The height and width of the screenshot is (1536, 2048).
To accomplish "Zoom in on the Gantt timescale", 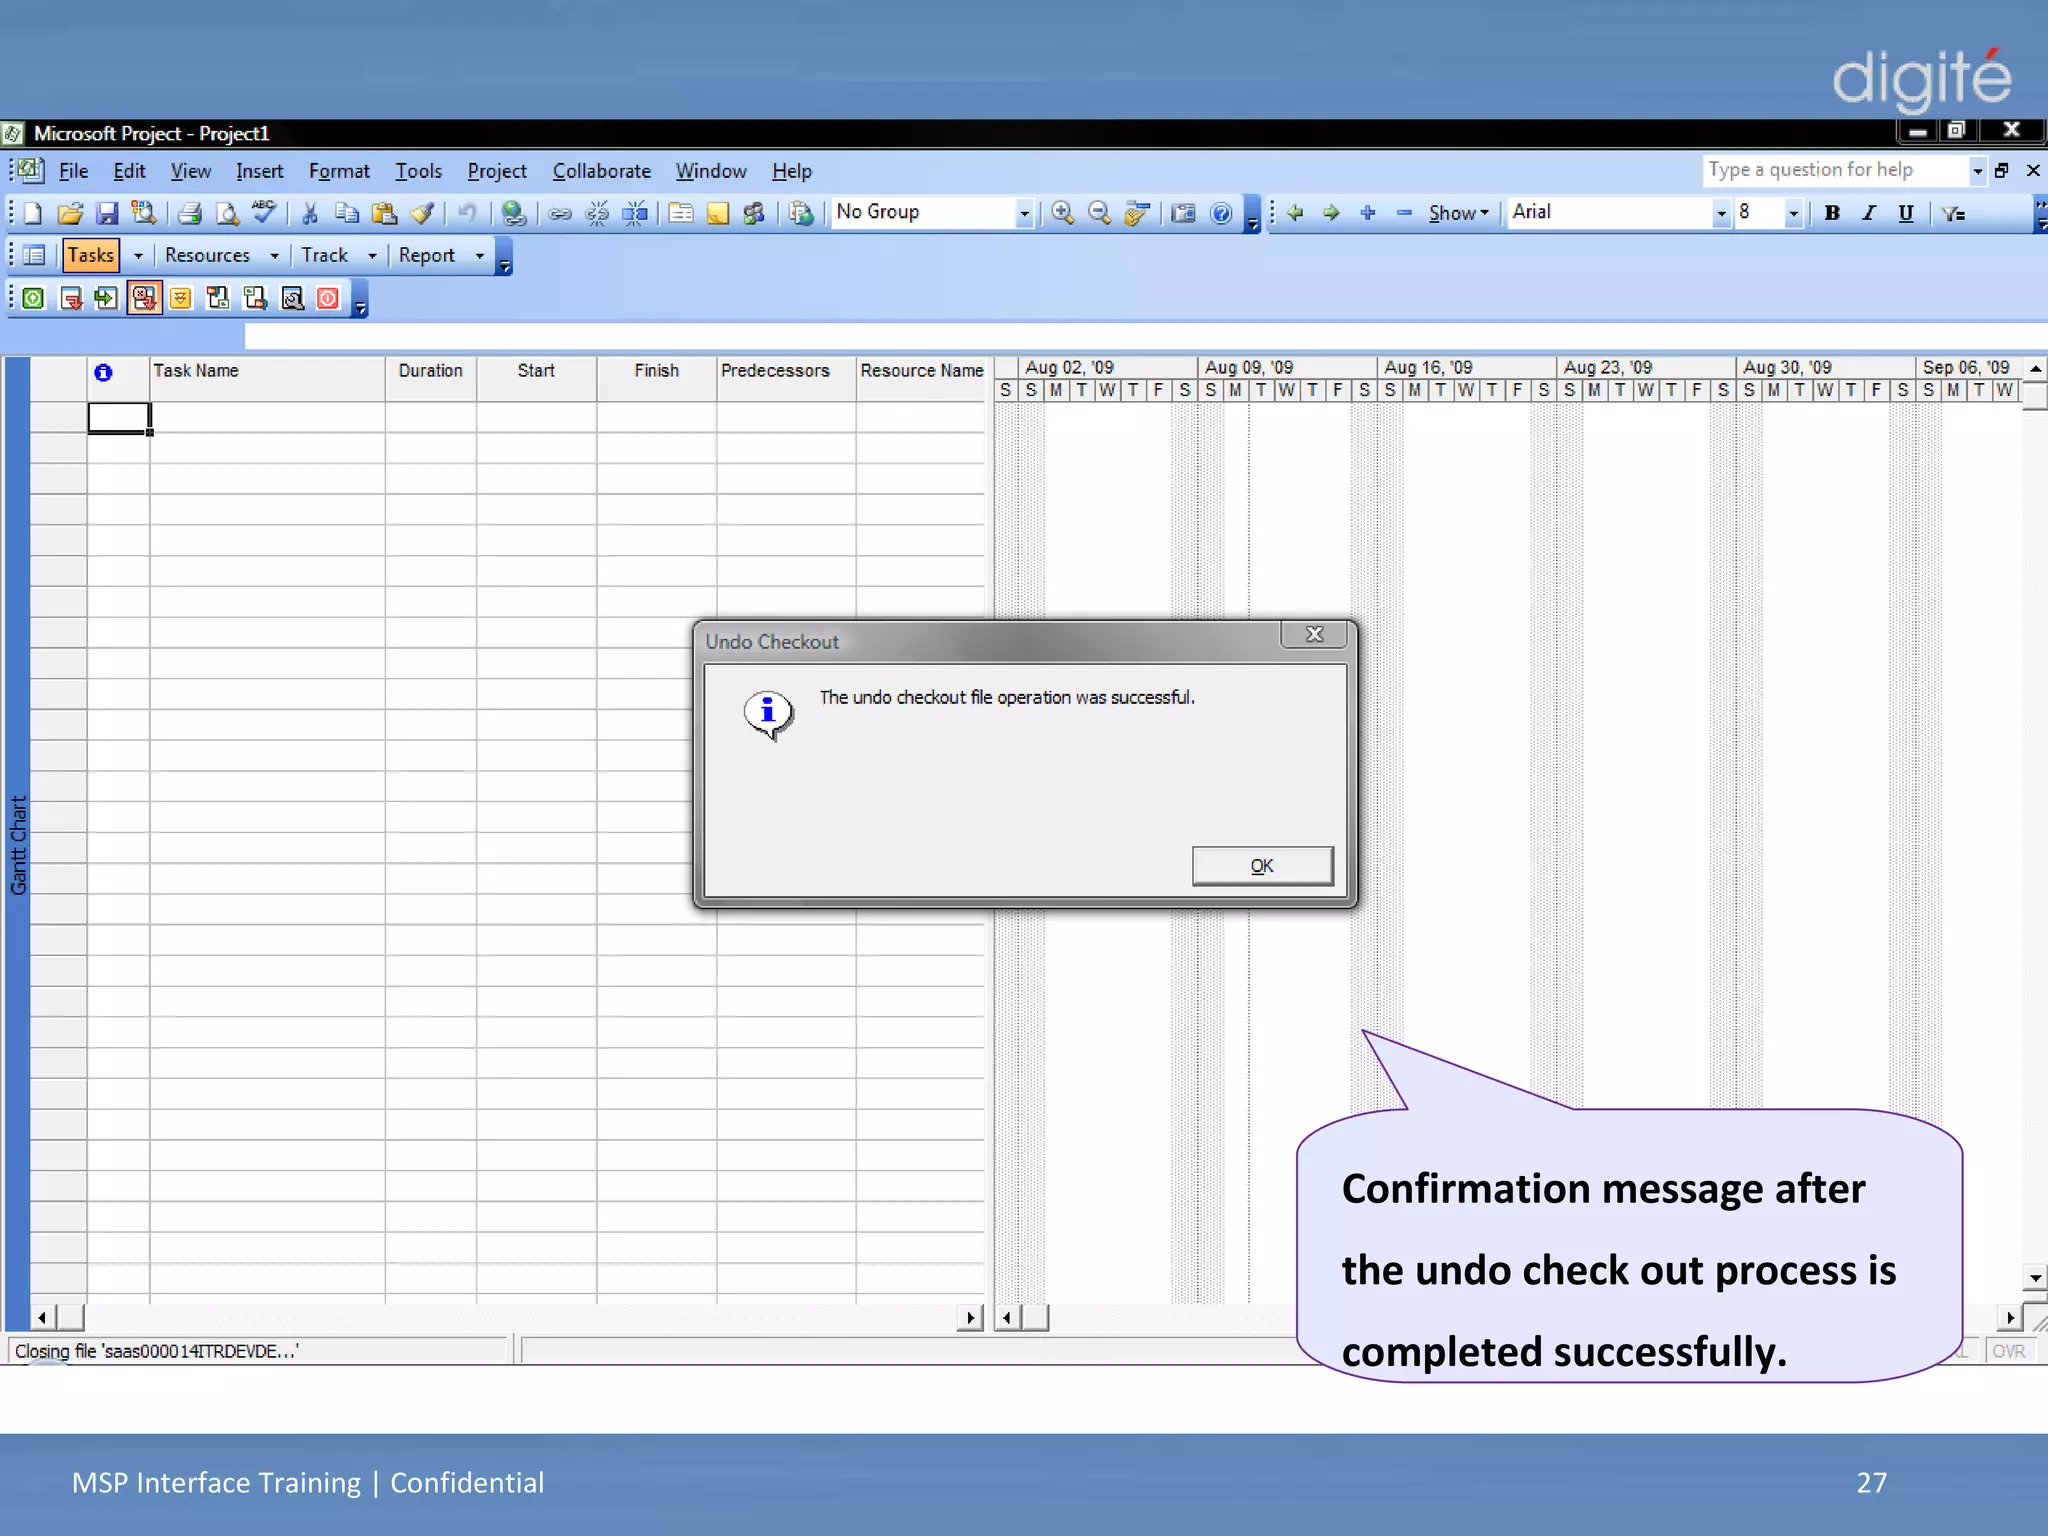I will point(1063,213).
